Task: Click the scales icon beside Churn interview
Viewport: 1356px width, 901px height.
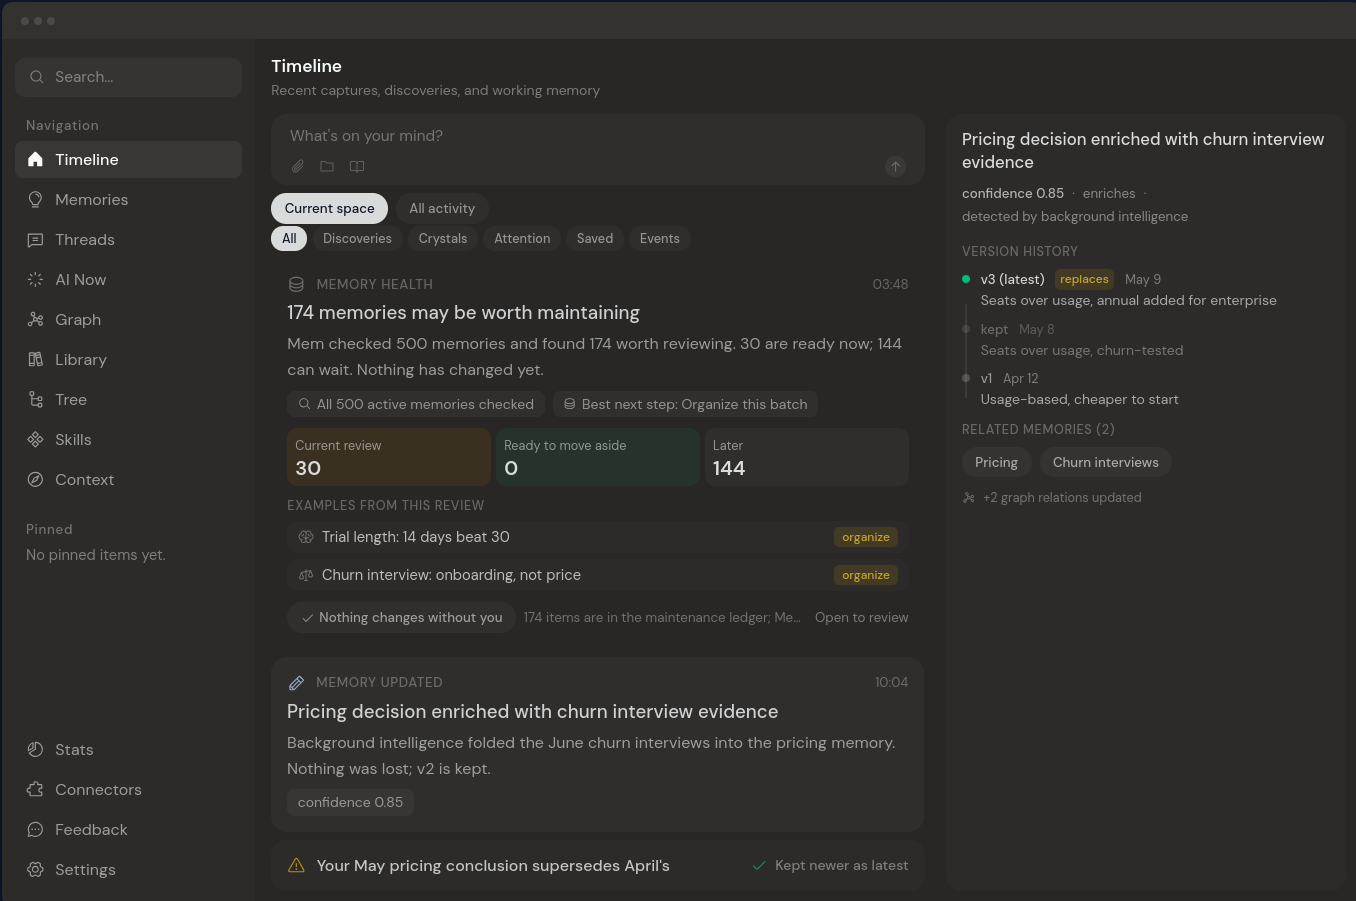Action: pos(306,575)
